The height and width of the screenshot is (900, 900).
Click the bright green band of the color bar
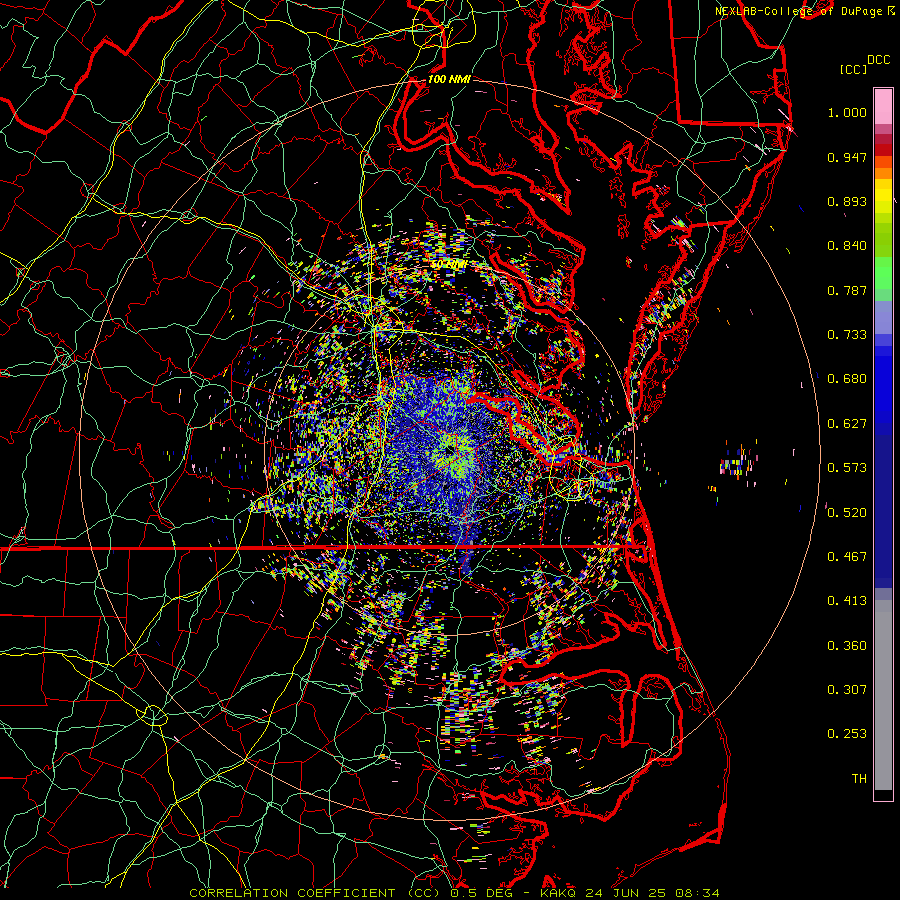click(883, 273)
